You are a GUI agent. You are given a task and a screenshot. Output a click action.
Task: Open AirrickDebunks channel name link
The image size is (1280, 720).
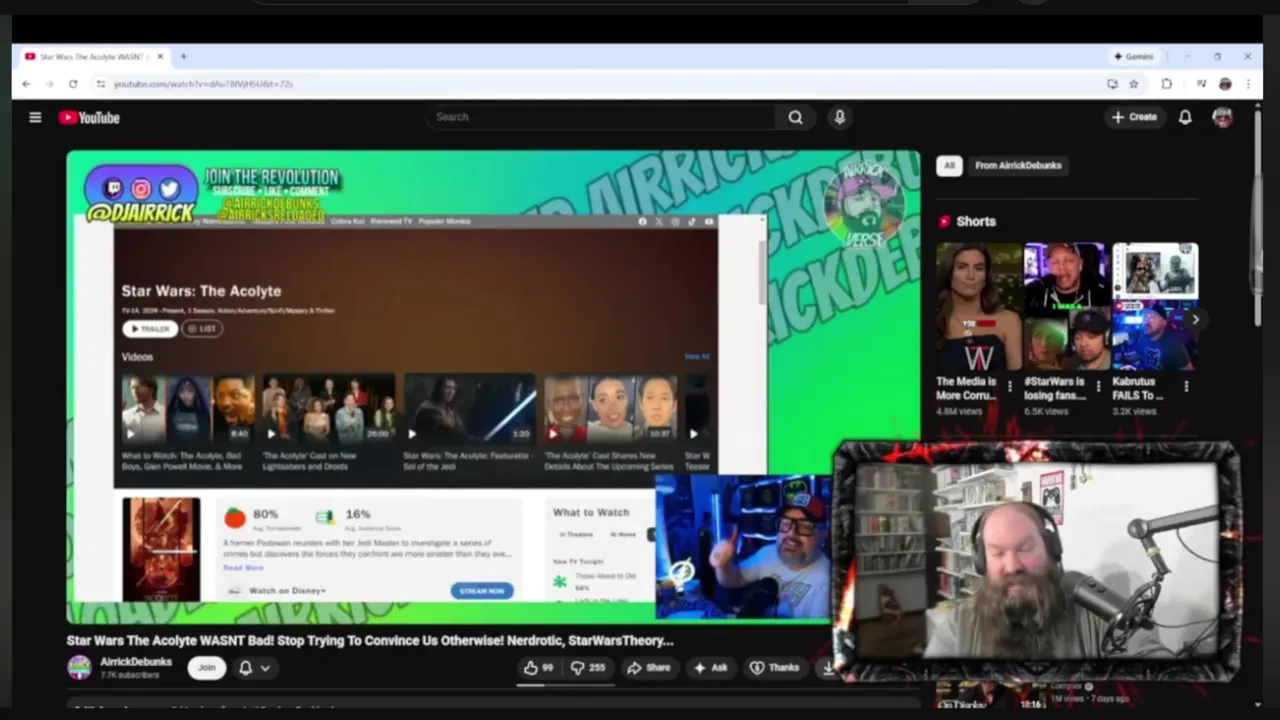(x=136, y=661)
